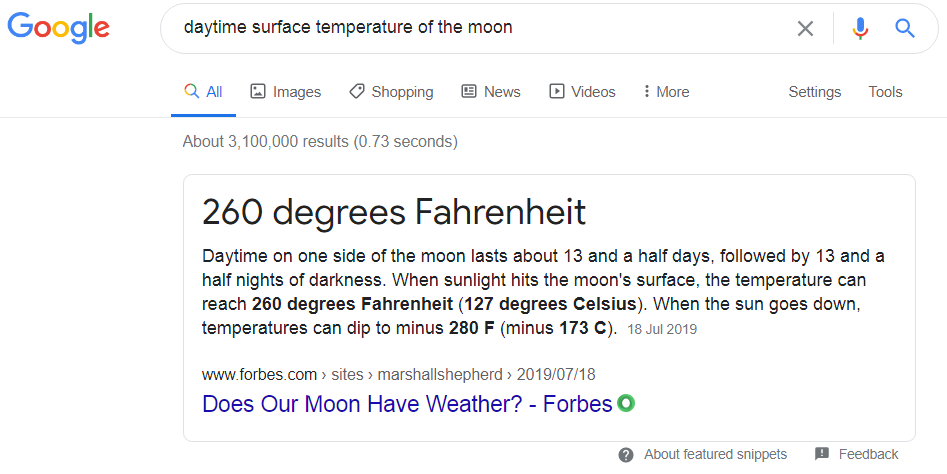The height and width of the screenshot is (474, 947).
Task: Switch to the News tab
Action: pyautogui.click(x=501, y=92)
